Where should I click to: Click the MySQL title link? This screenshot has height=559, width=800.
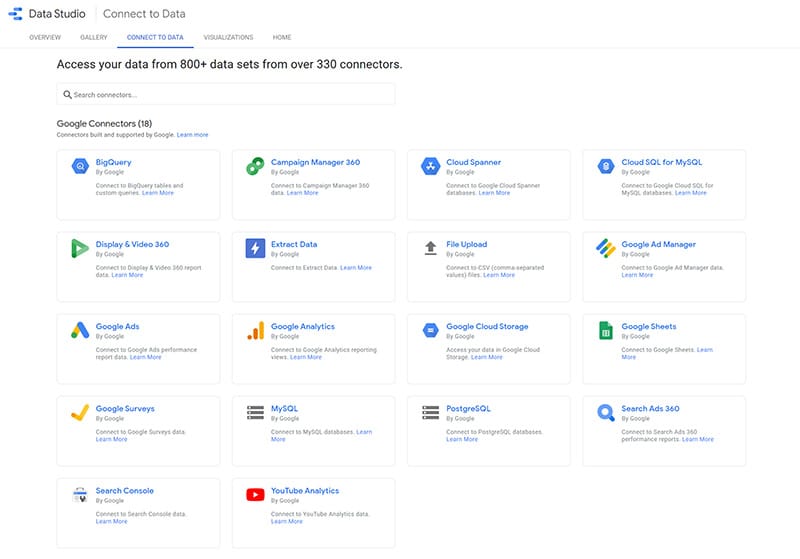tap(284, 409)
